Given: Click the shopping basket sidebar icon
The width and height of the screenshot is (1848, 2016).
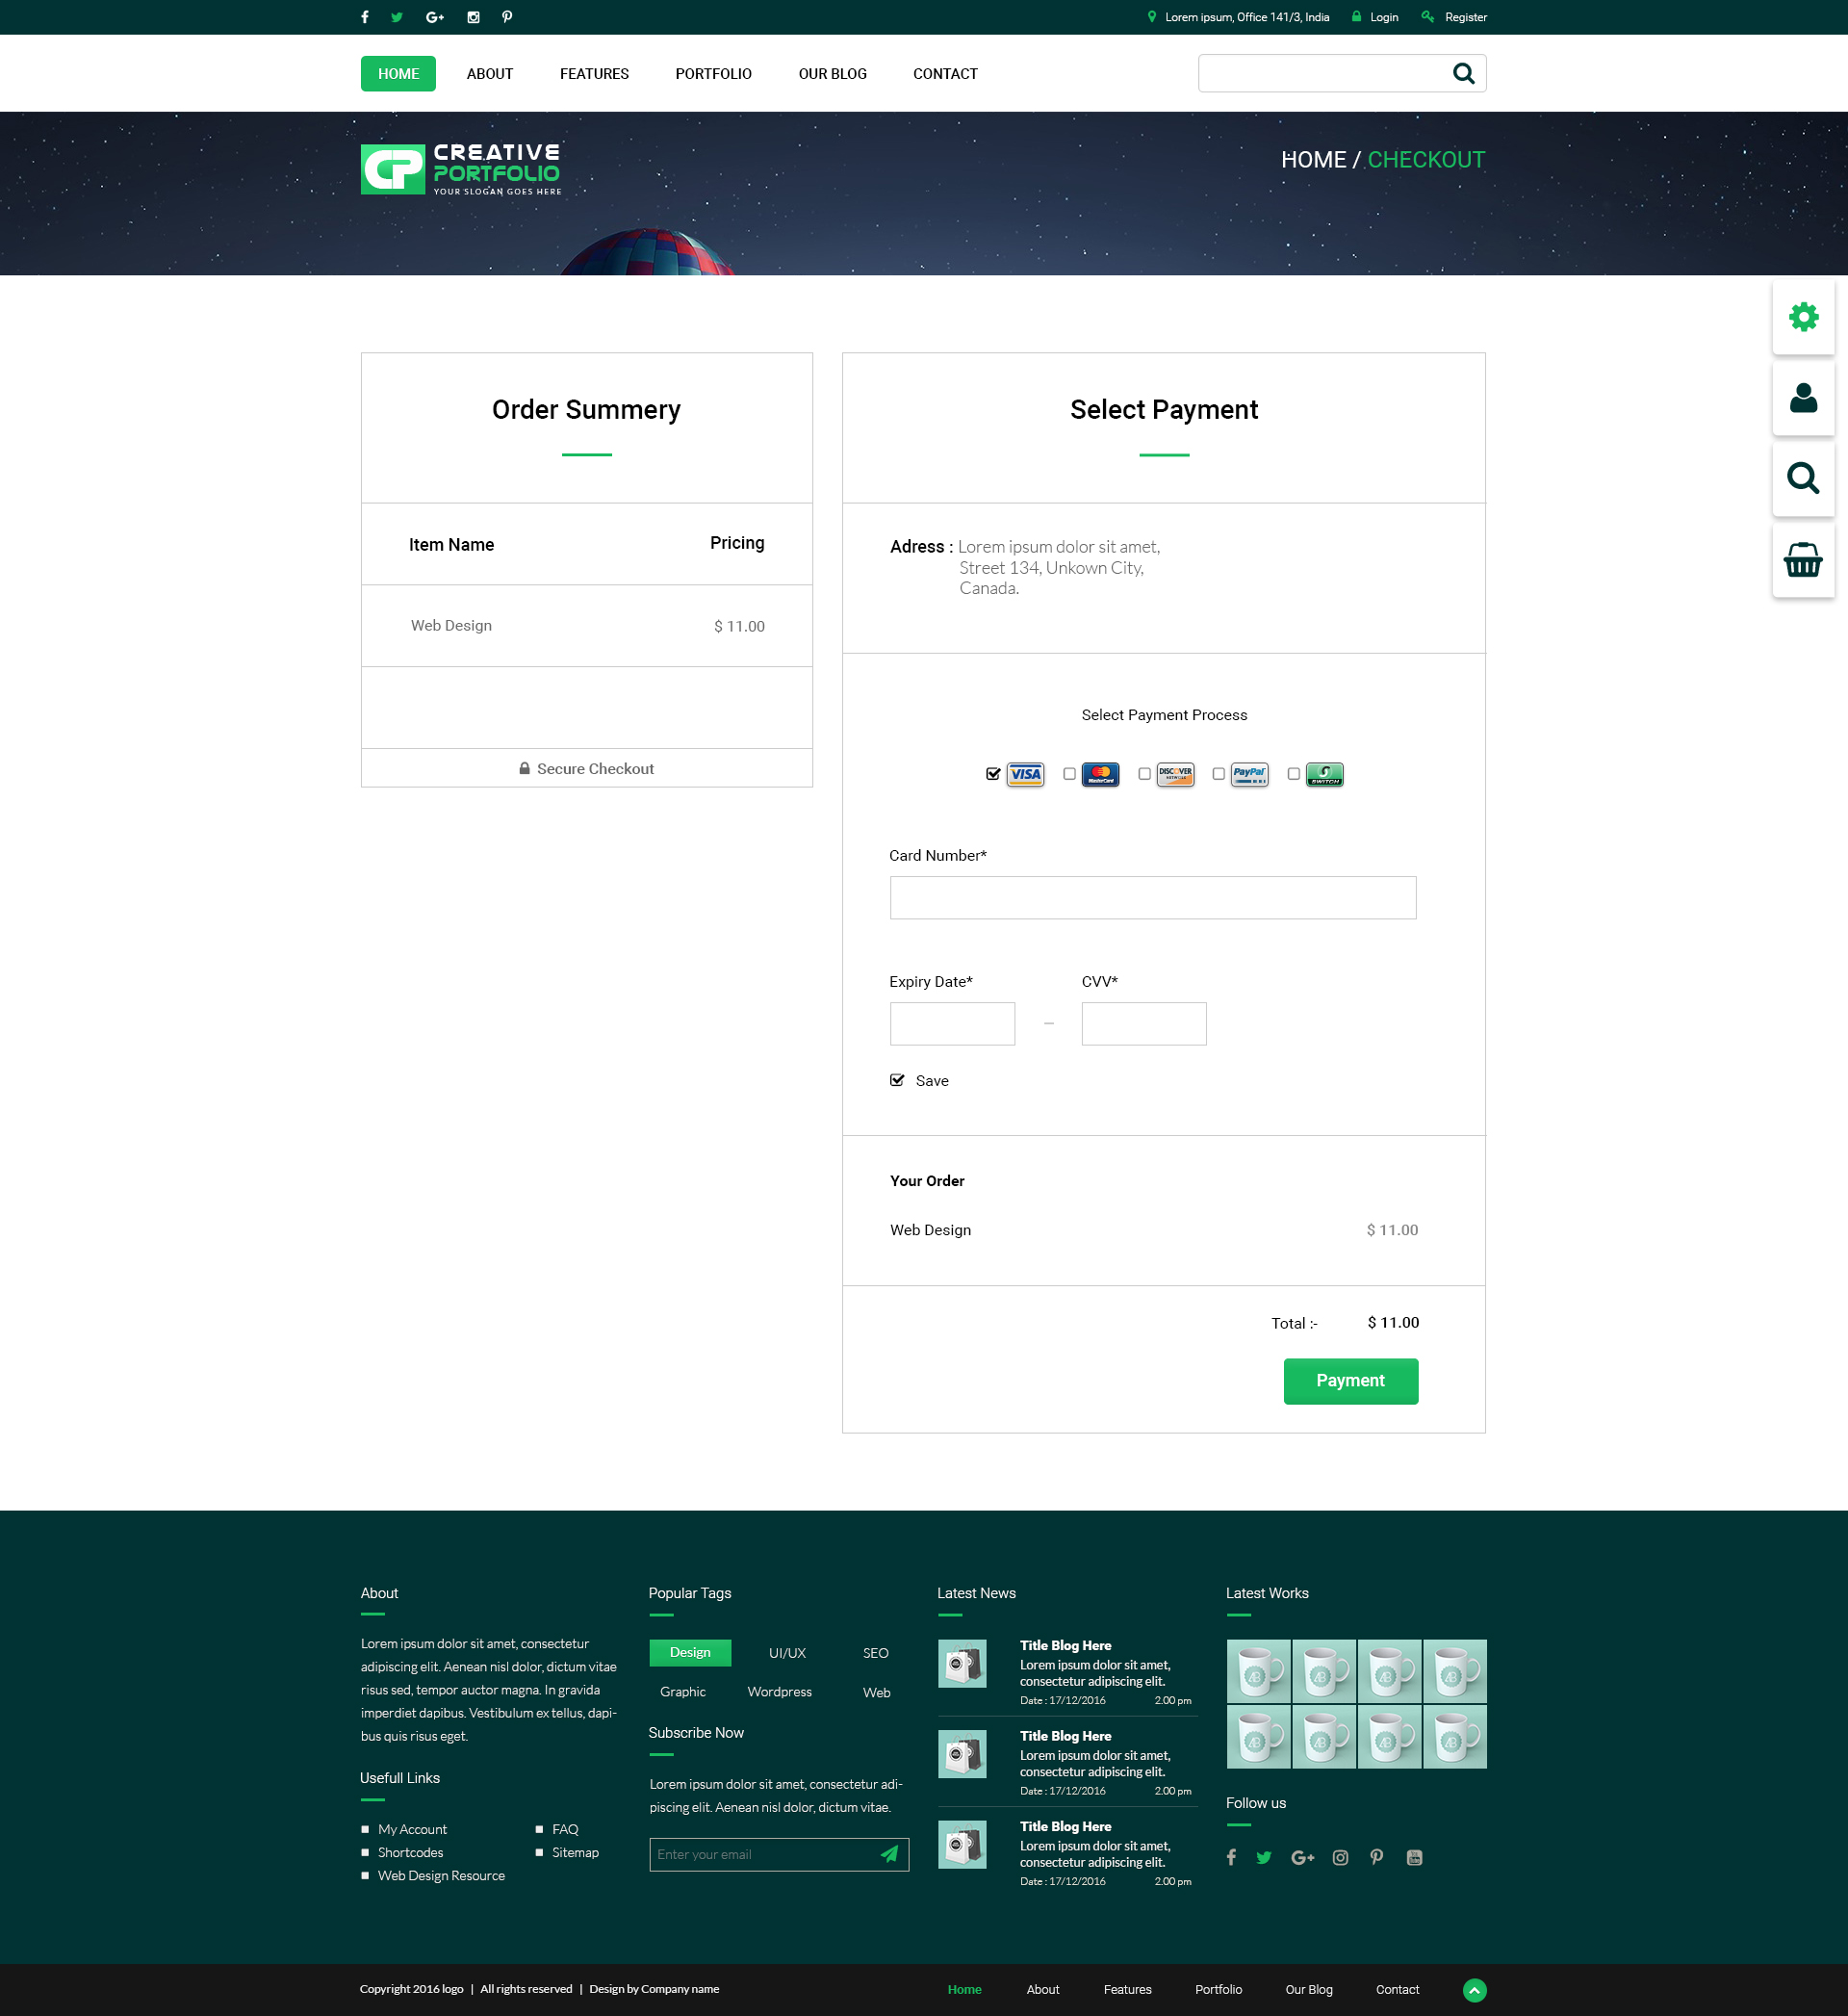Looking at the screenshot, I should (1803, 560).
